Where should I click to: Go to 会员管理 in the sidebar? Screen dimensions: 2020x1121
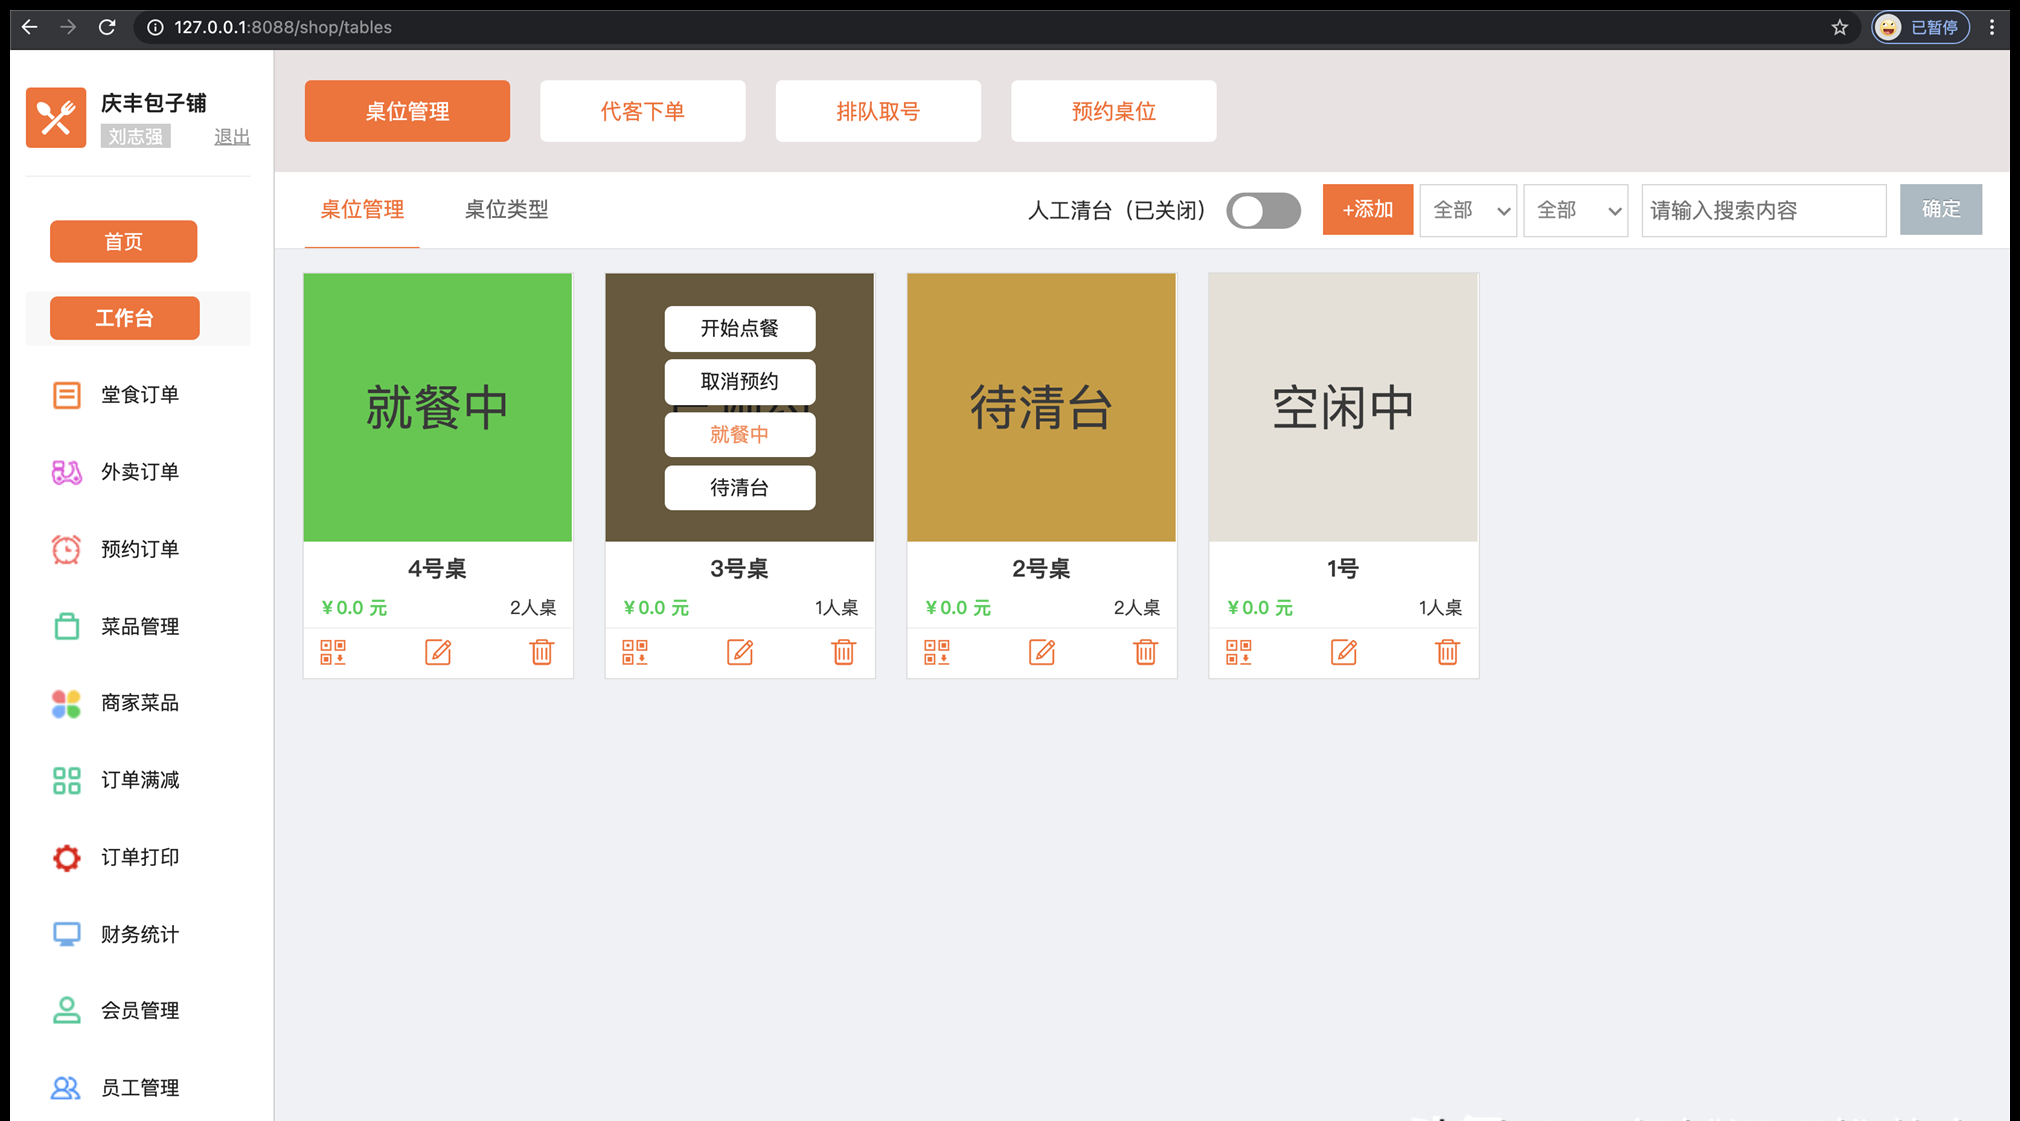click(x=139, y=1011)
